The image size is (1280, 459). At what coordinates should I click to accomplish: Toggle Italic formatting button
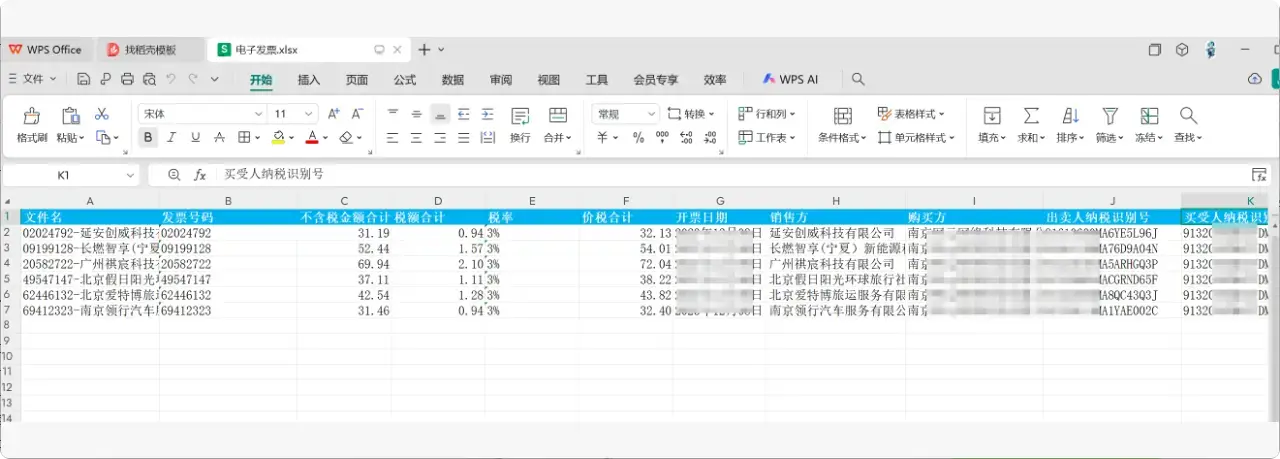pos(172,138)
